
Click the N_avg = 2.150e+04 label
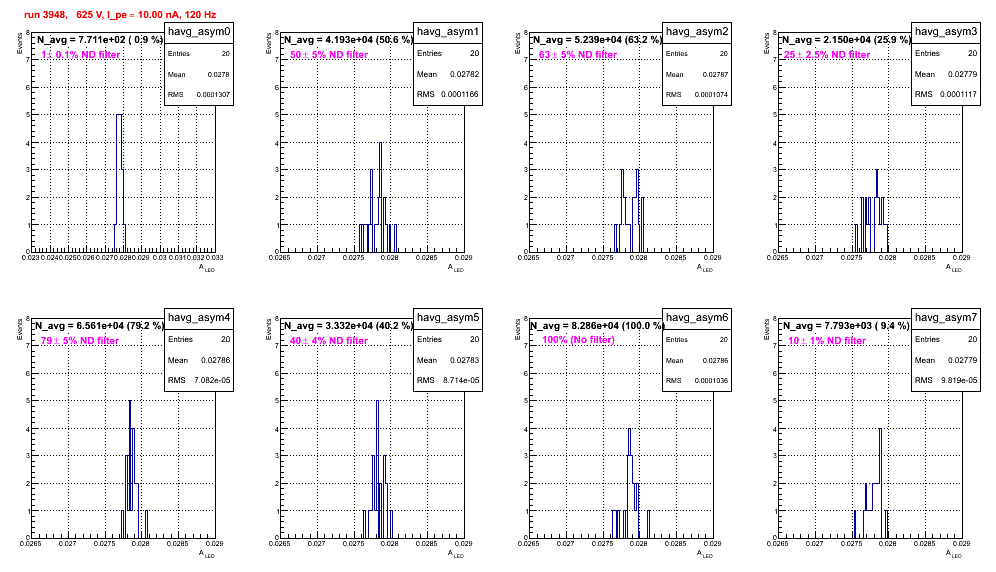pyautogui.click(x=847, y=39)
